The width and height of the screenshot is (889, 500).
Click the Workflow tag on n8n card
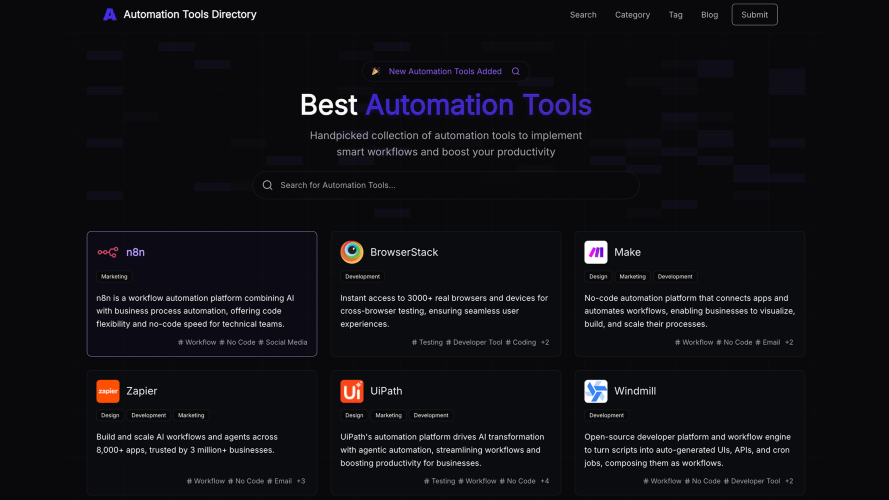click(197, 342)
